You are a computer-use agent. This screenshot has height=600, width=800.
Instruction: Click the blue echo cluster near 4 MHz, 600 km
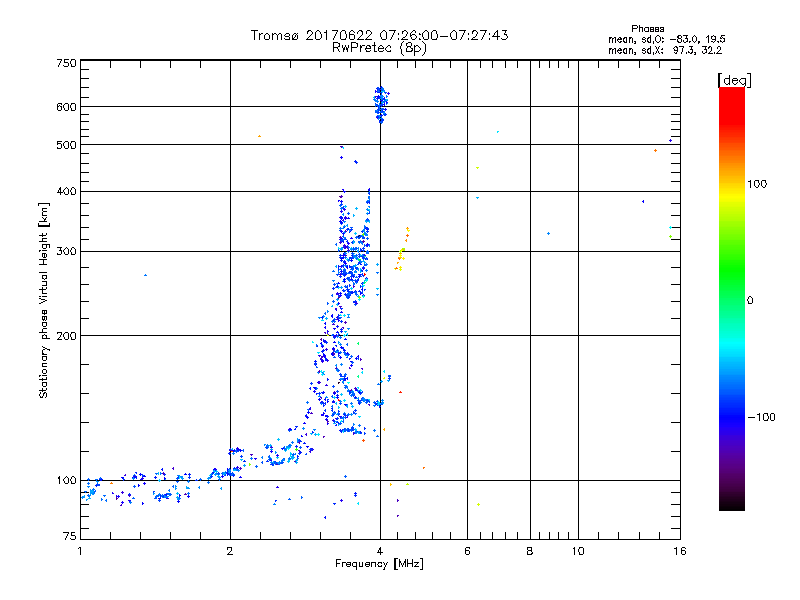pyautogui.click(x=381, y=105)
